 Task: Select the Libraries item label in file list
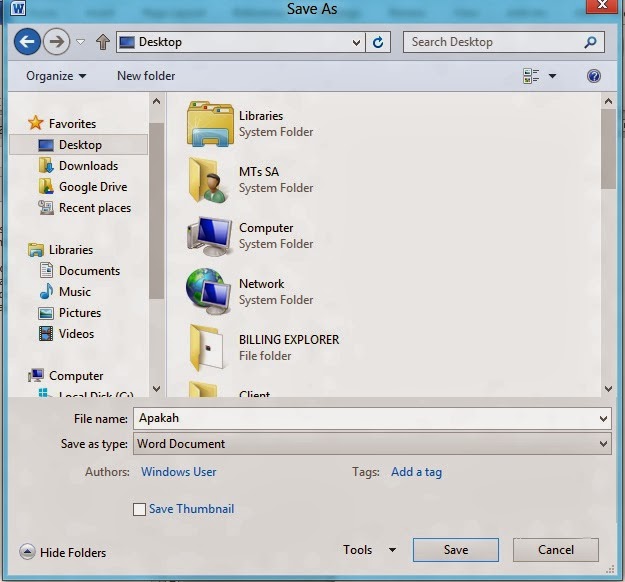pos(261,116)
